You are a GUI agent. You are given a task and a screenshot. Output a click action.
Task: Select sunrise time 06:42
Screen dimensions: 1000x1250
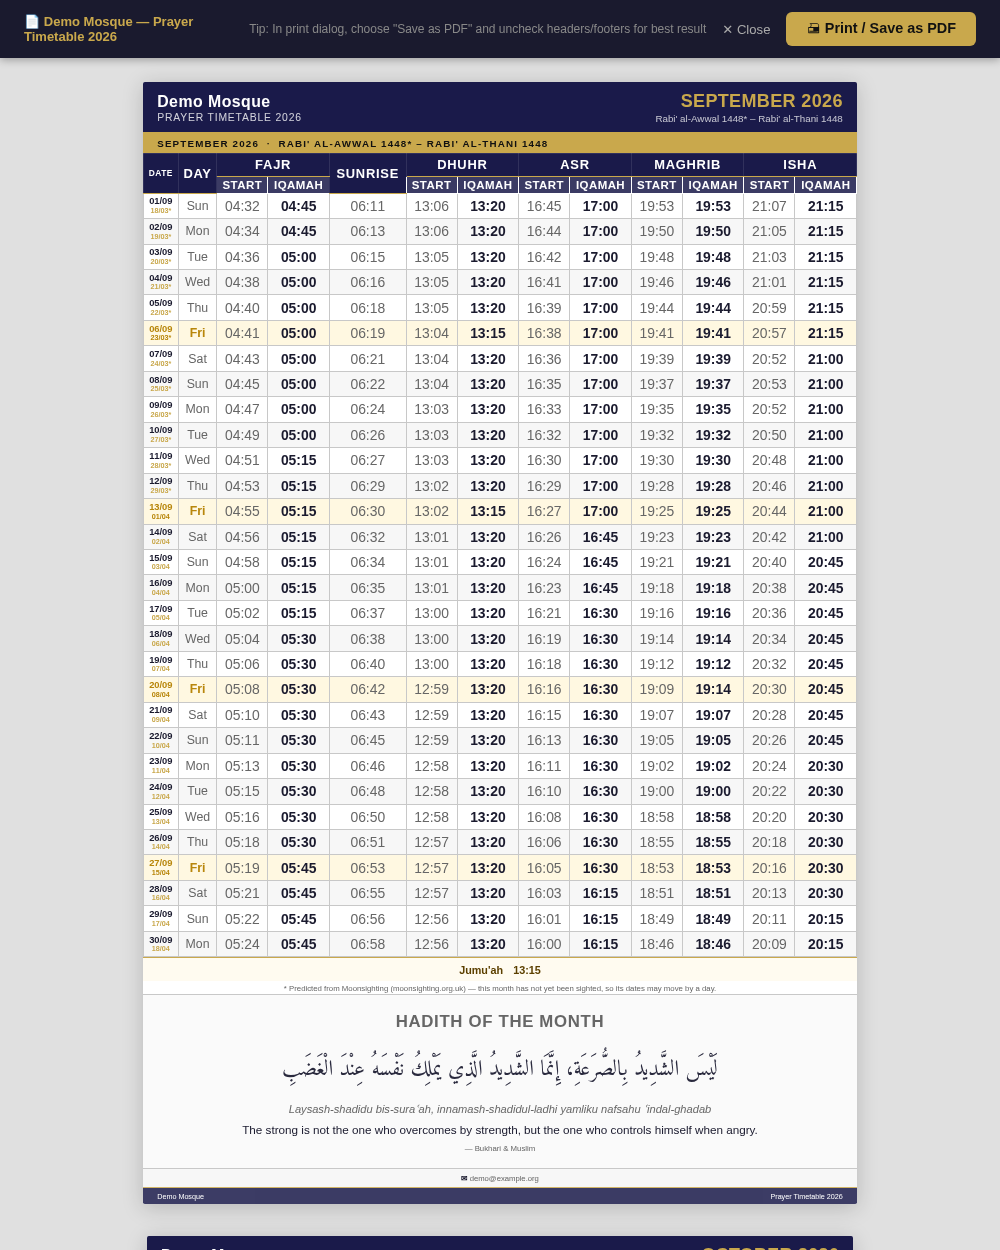pyautogui.click(x=368, y=689)
